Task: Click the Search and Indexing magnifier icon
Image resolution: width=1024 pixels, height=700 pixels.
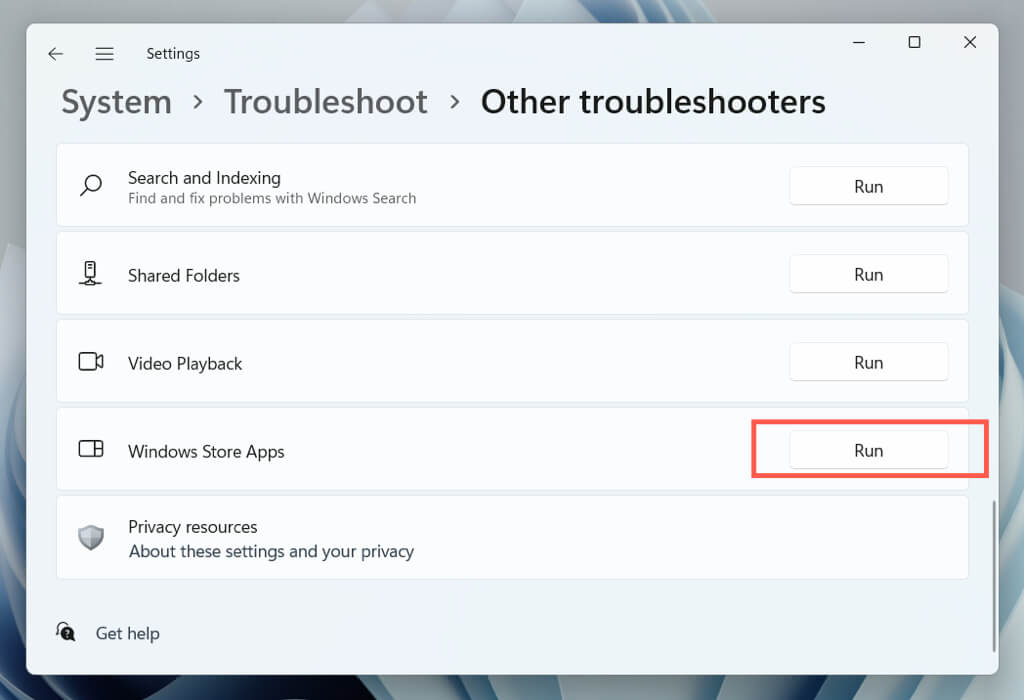Action: click(91, 186)
